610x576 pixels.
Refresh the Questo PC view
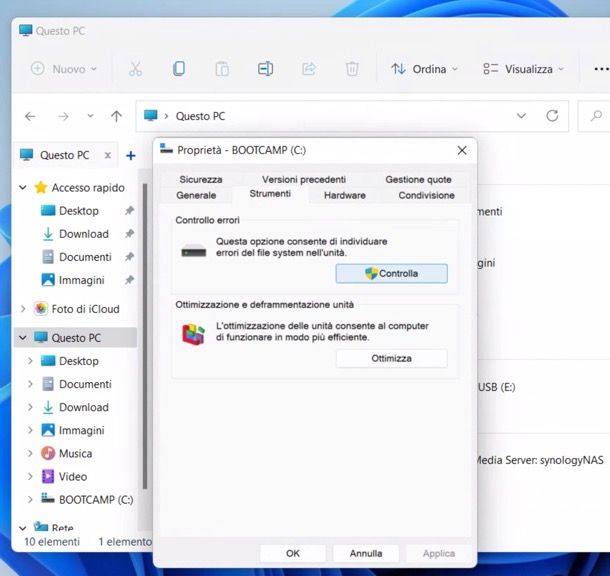(x=552, y=116)
